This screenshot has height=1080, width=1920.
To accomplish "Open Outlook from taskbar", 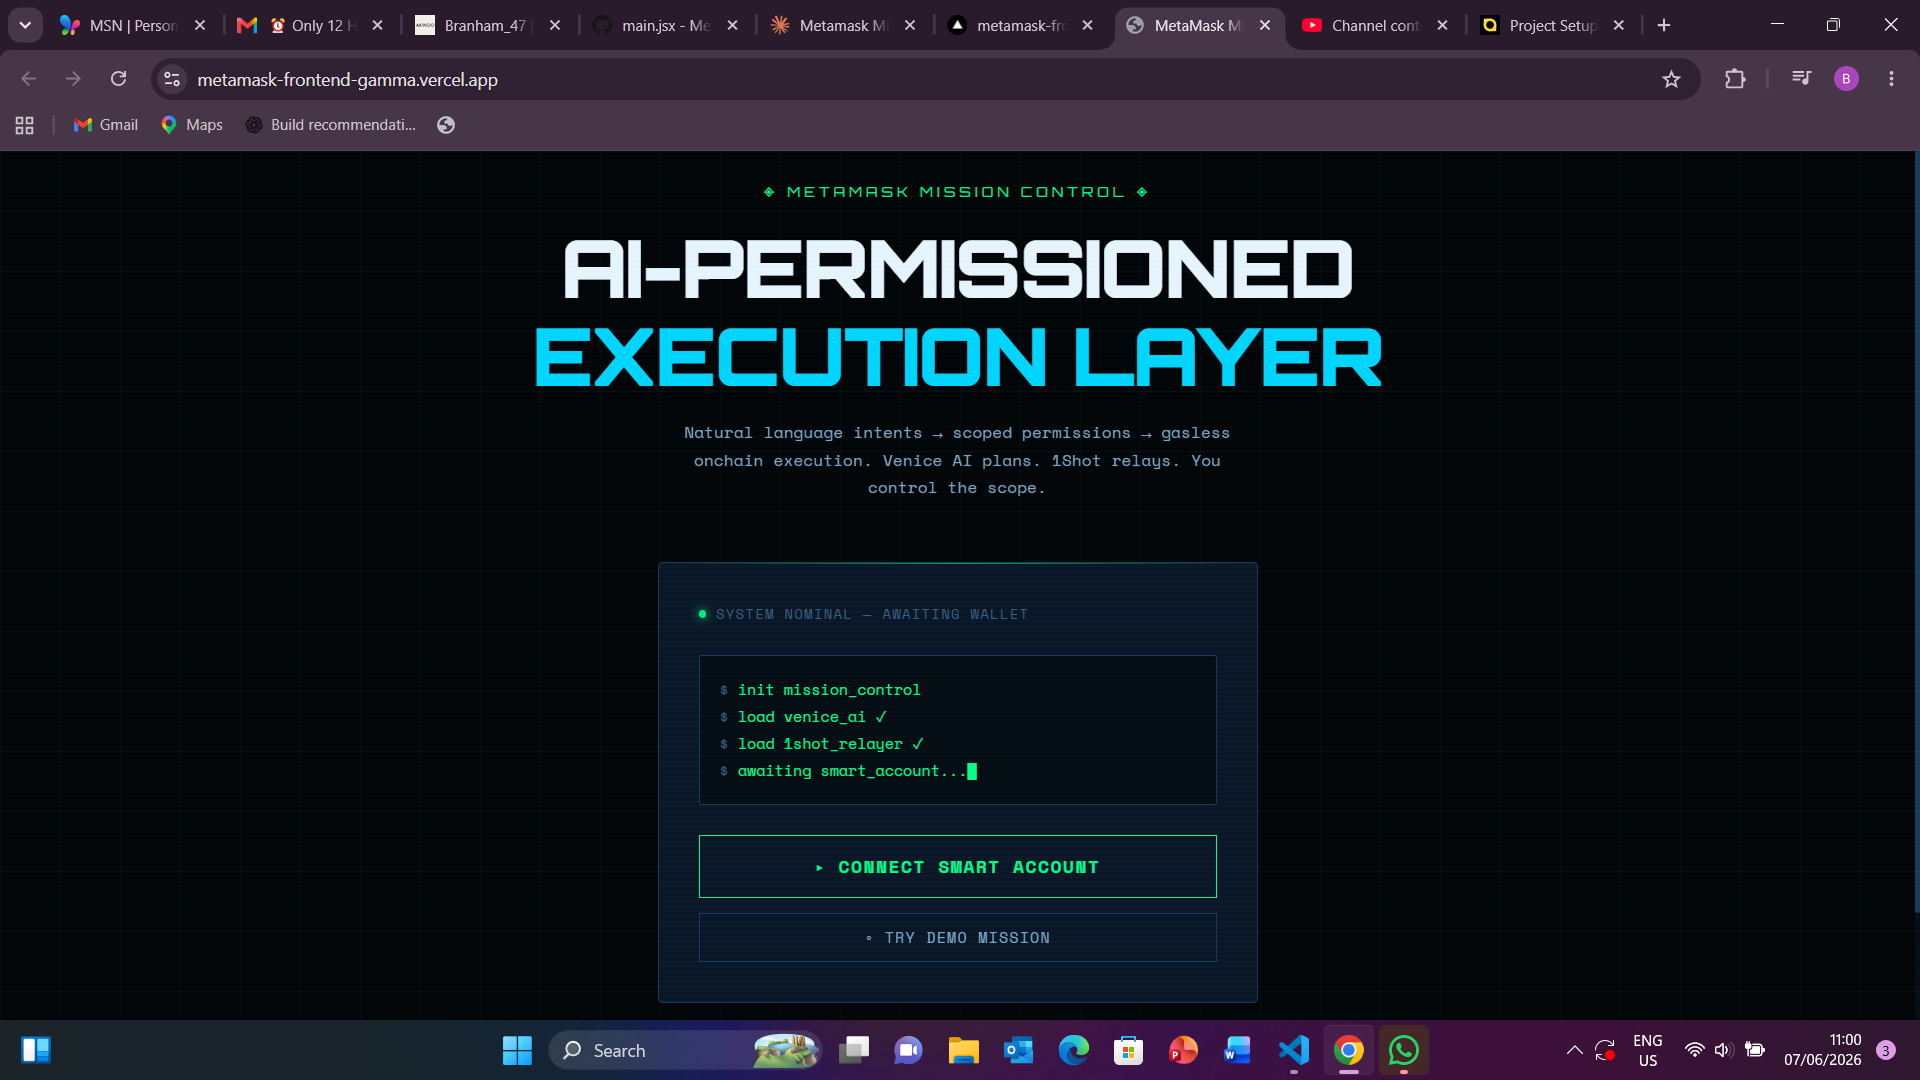I will [1018, 1050].
